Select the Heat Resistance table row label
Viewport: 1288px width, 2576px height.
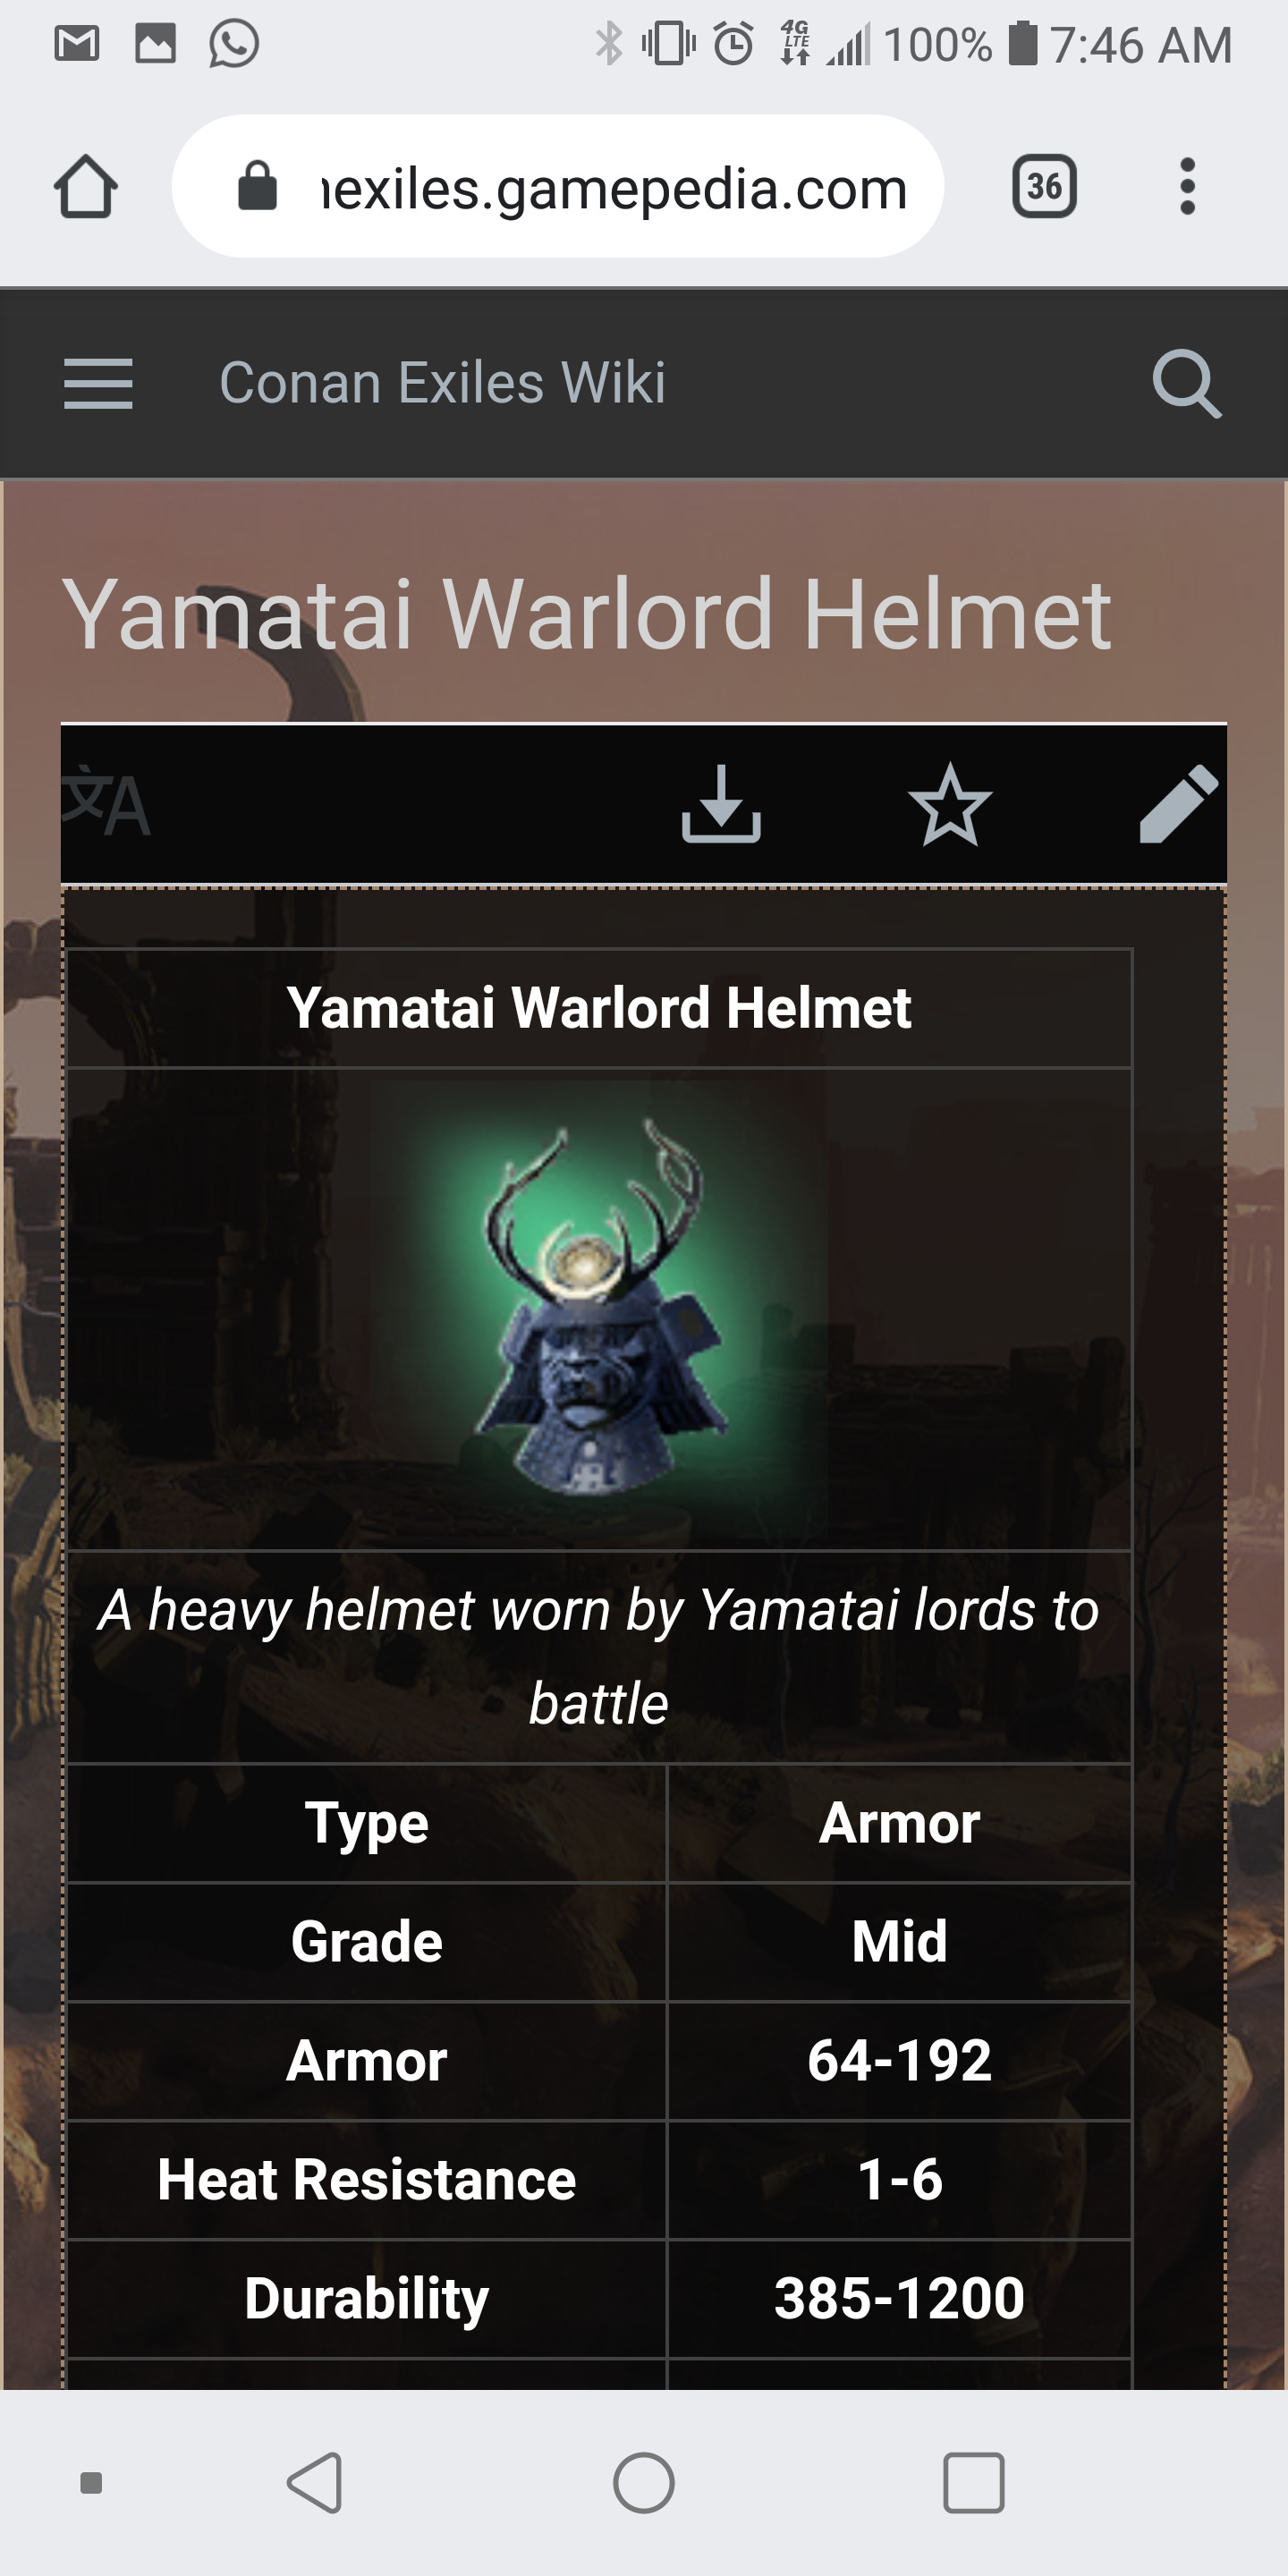coord(366,2179)
